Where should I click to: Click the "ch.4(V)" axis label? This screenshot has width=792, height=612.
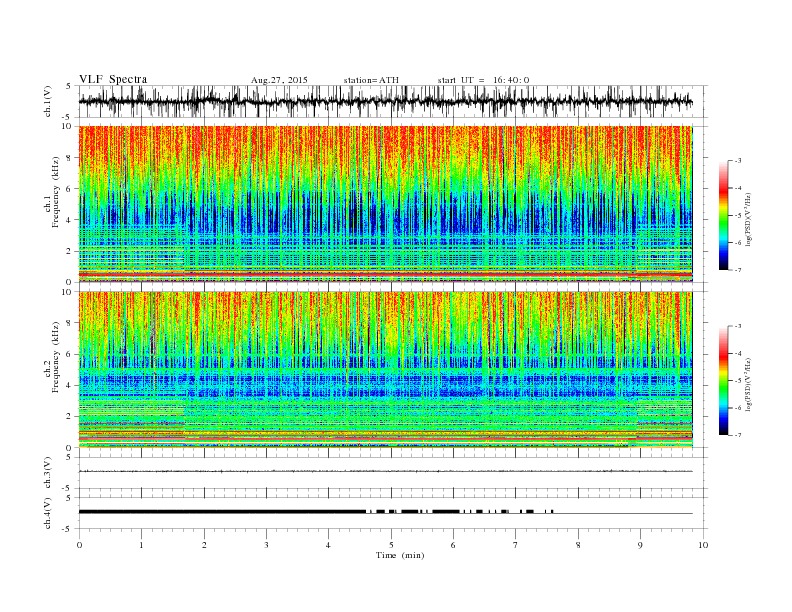(48, 513)
